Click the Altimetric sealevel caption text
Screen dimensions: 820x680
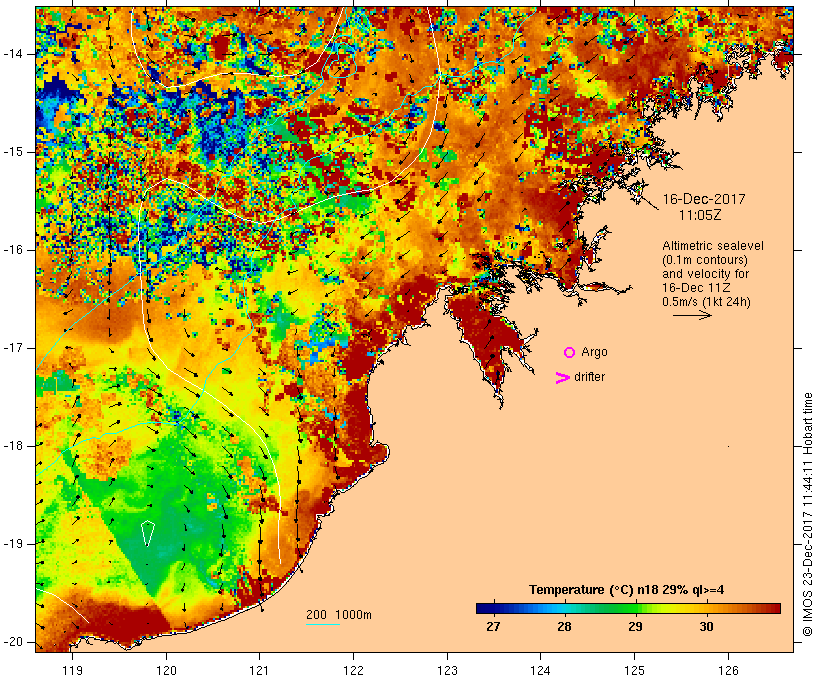[x=713, y=246]
